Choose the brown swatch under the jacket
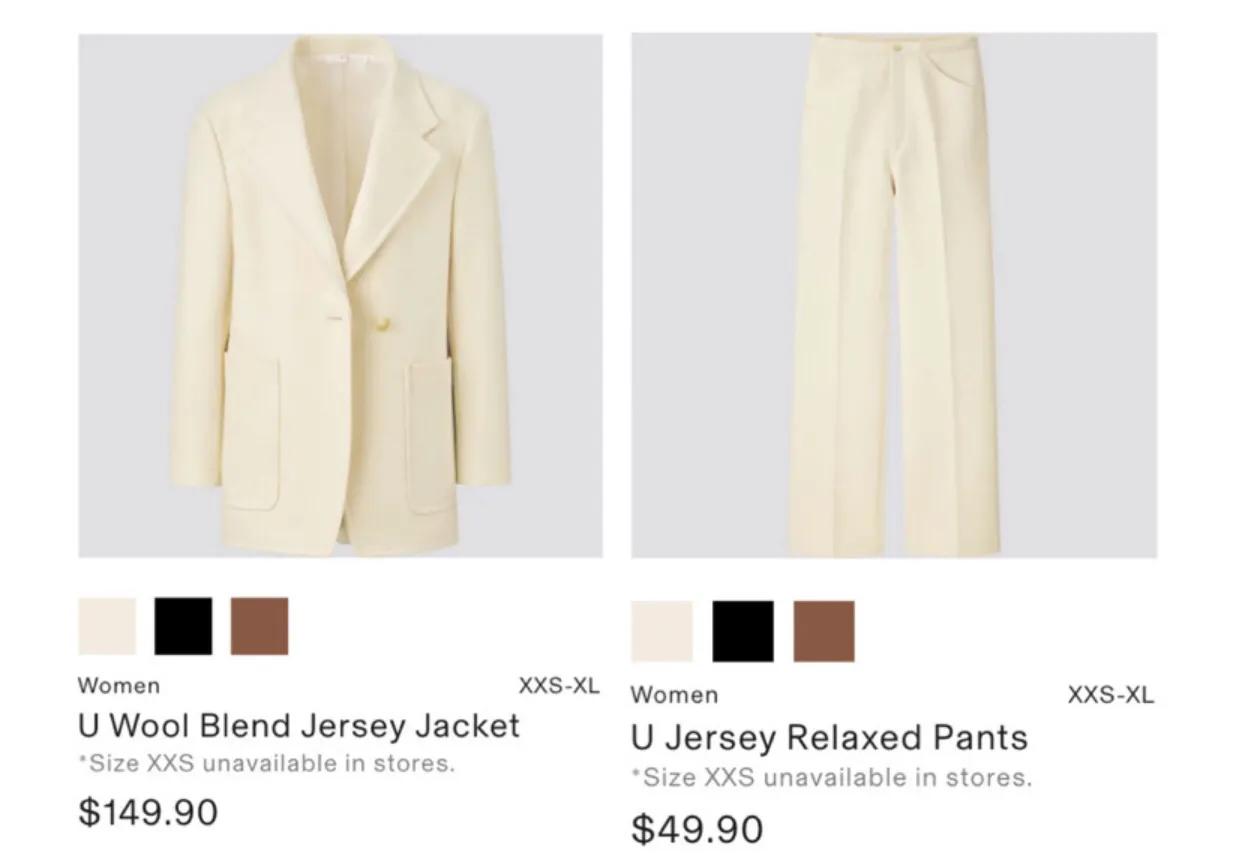Screen dimensions: 1242x859 [x=260, y=626]
